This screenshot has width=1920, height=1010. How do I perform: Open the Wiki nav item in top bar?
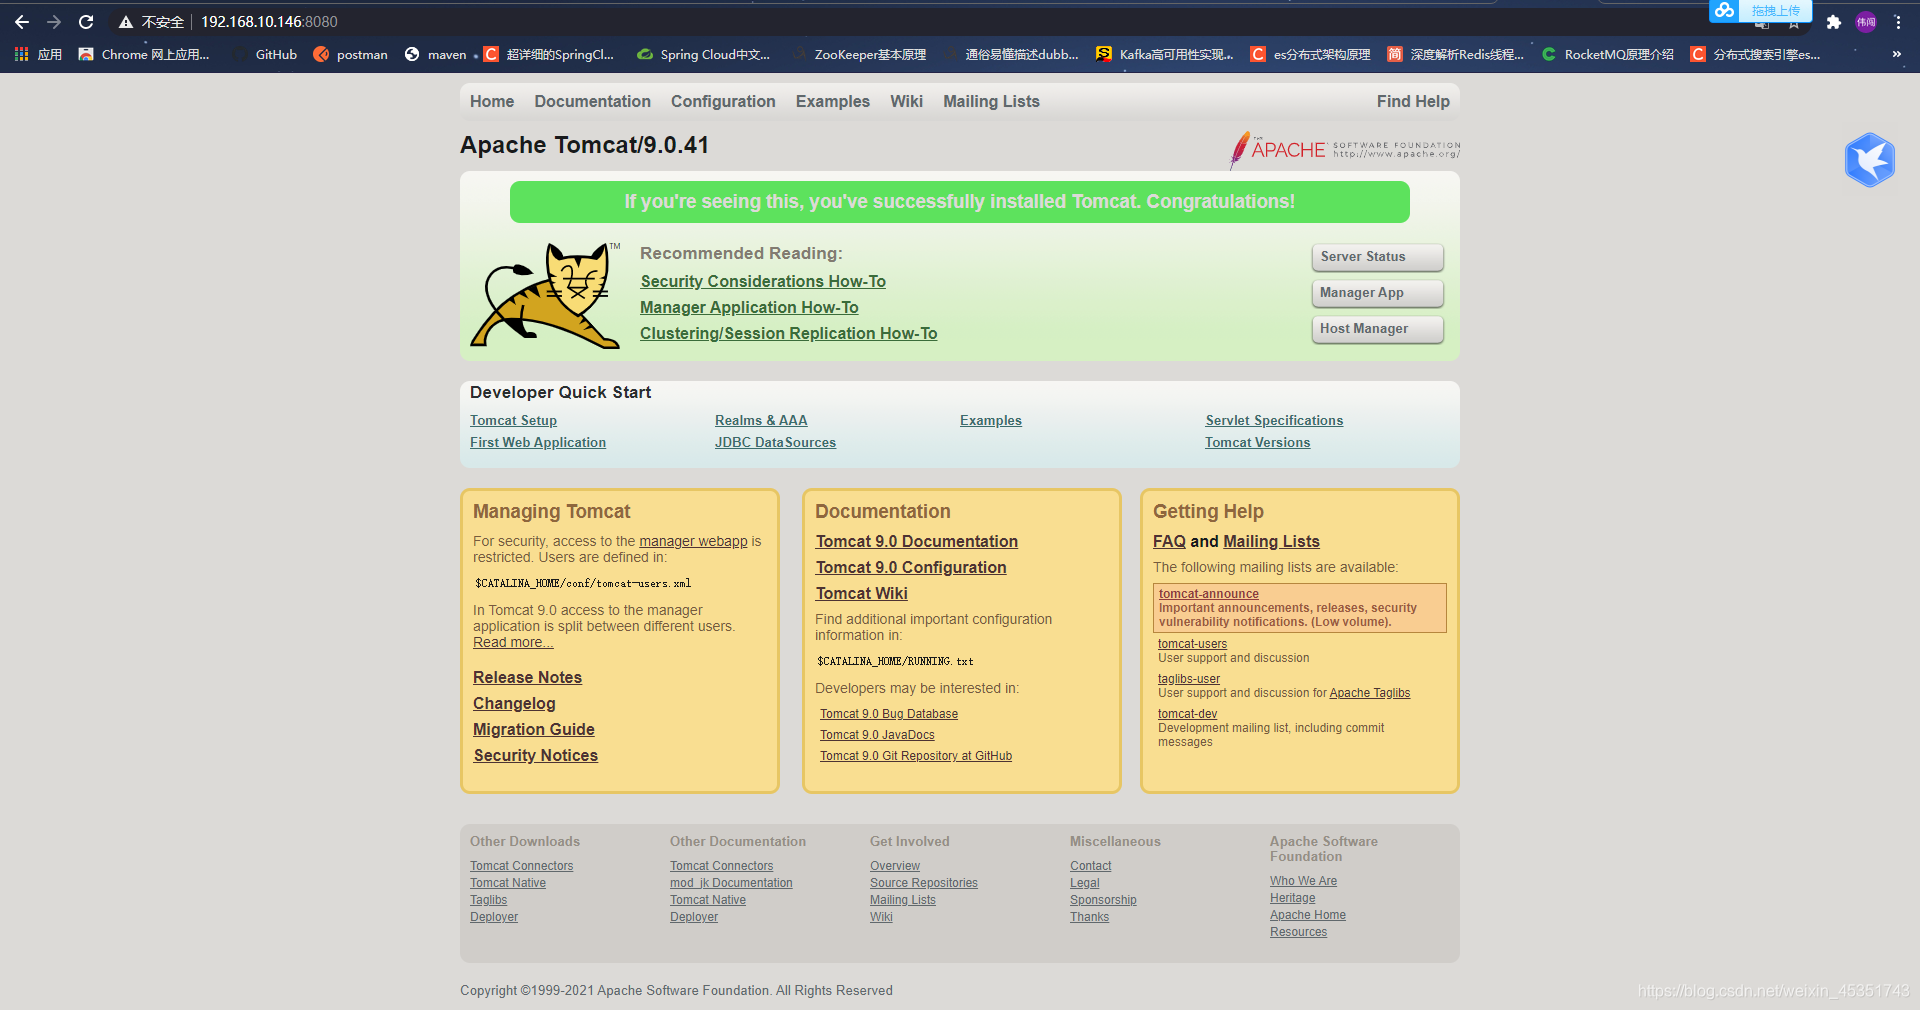click(906, 101)
